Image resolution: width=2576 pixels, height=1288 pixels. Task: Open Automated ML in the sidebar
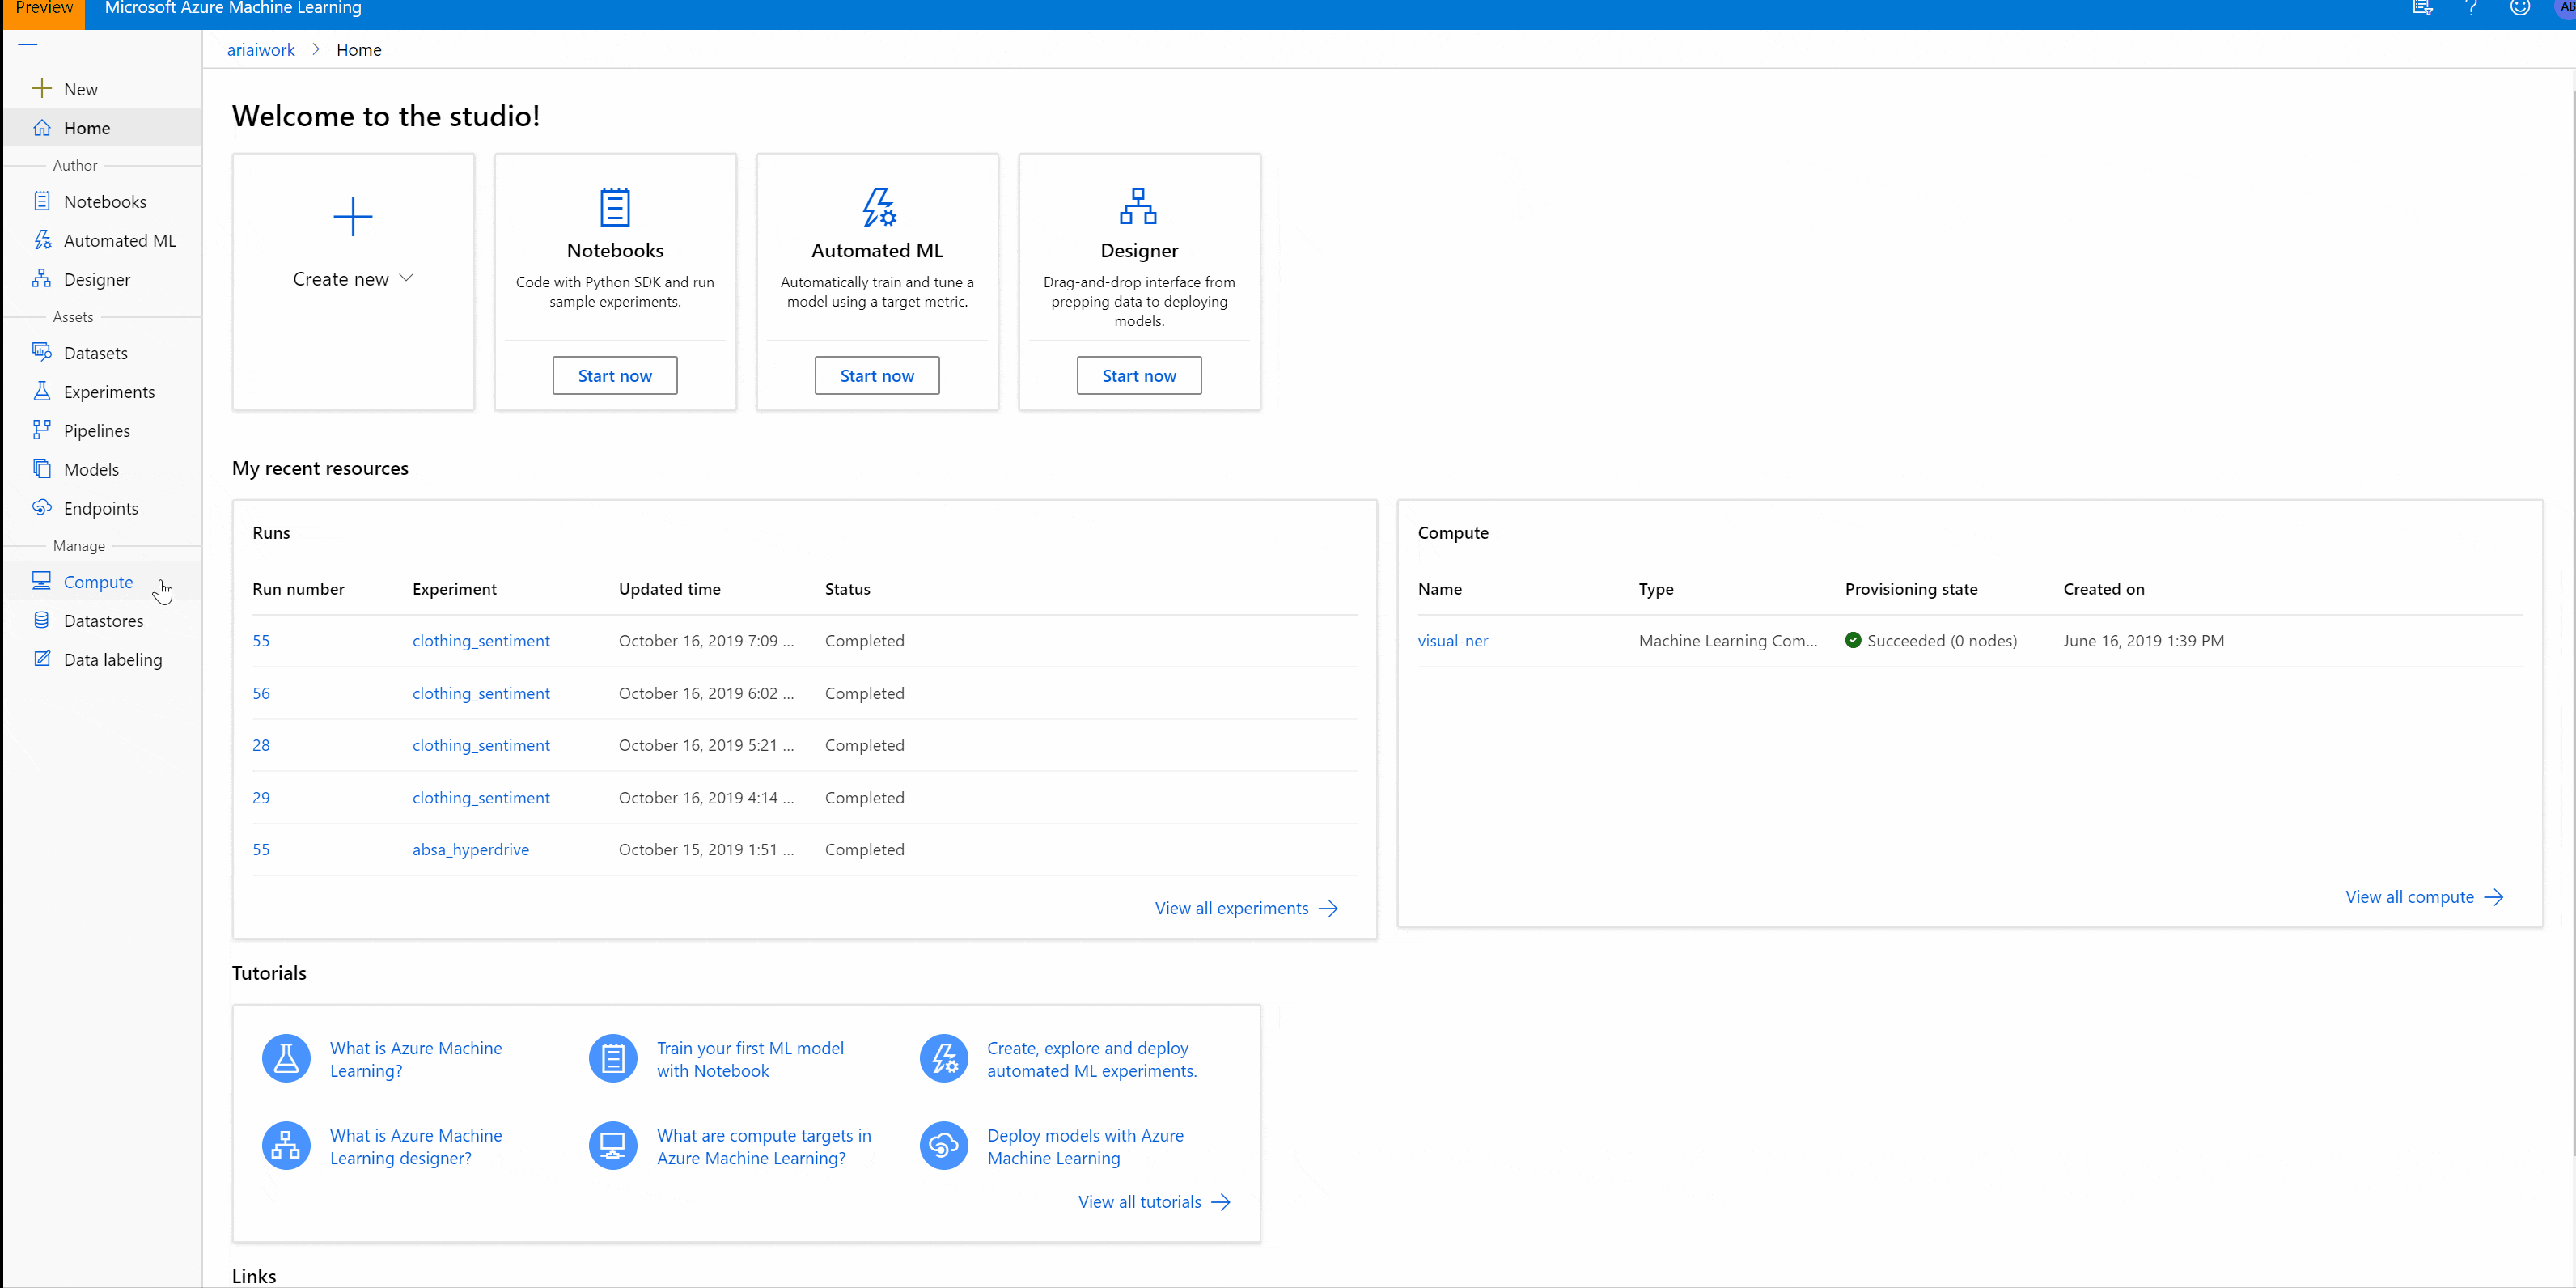103,240
